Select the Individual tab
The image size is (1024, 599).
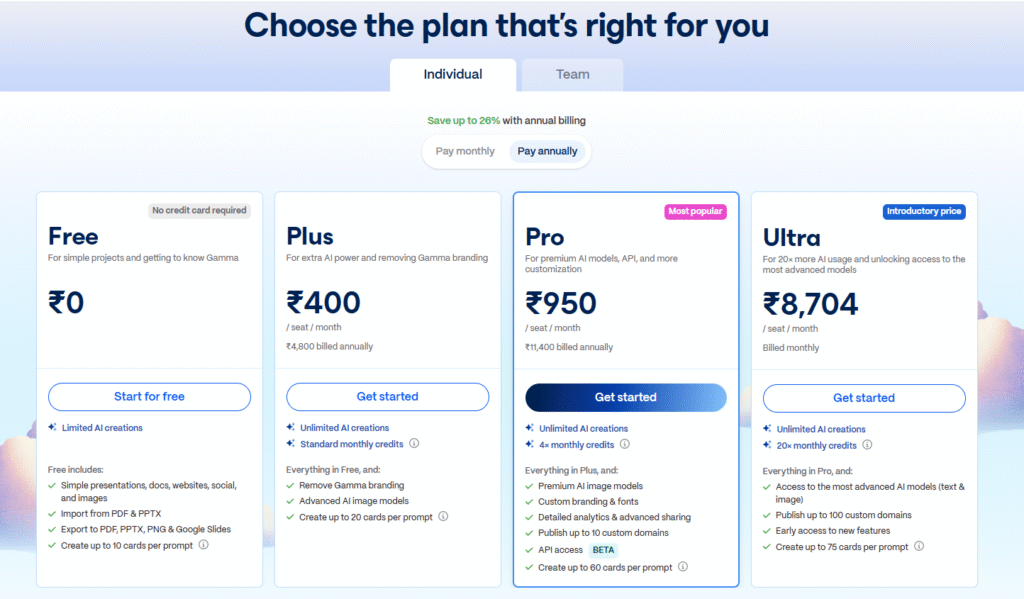(453, 74)
